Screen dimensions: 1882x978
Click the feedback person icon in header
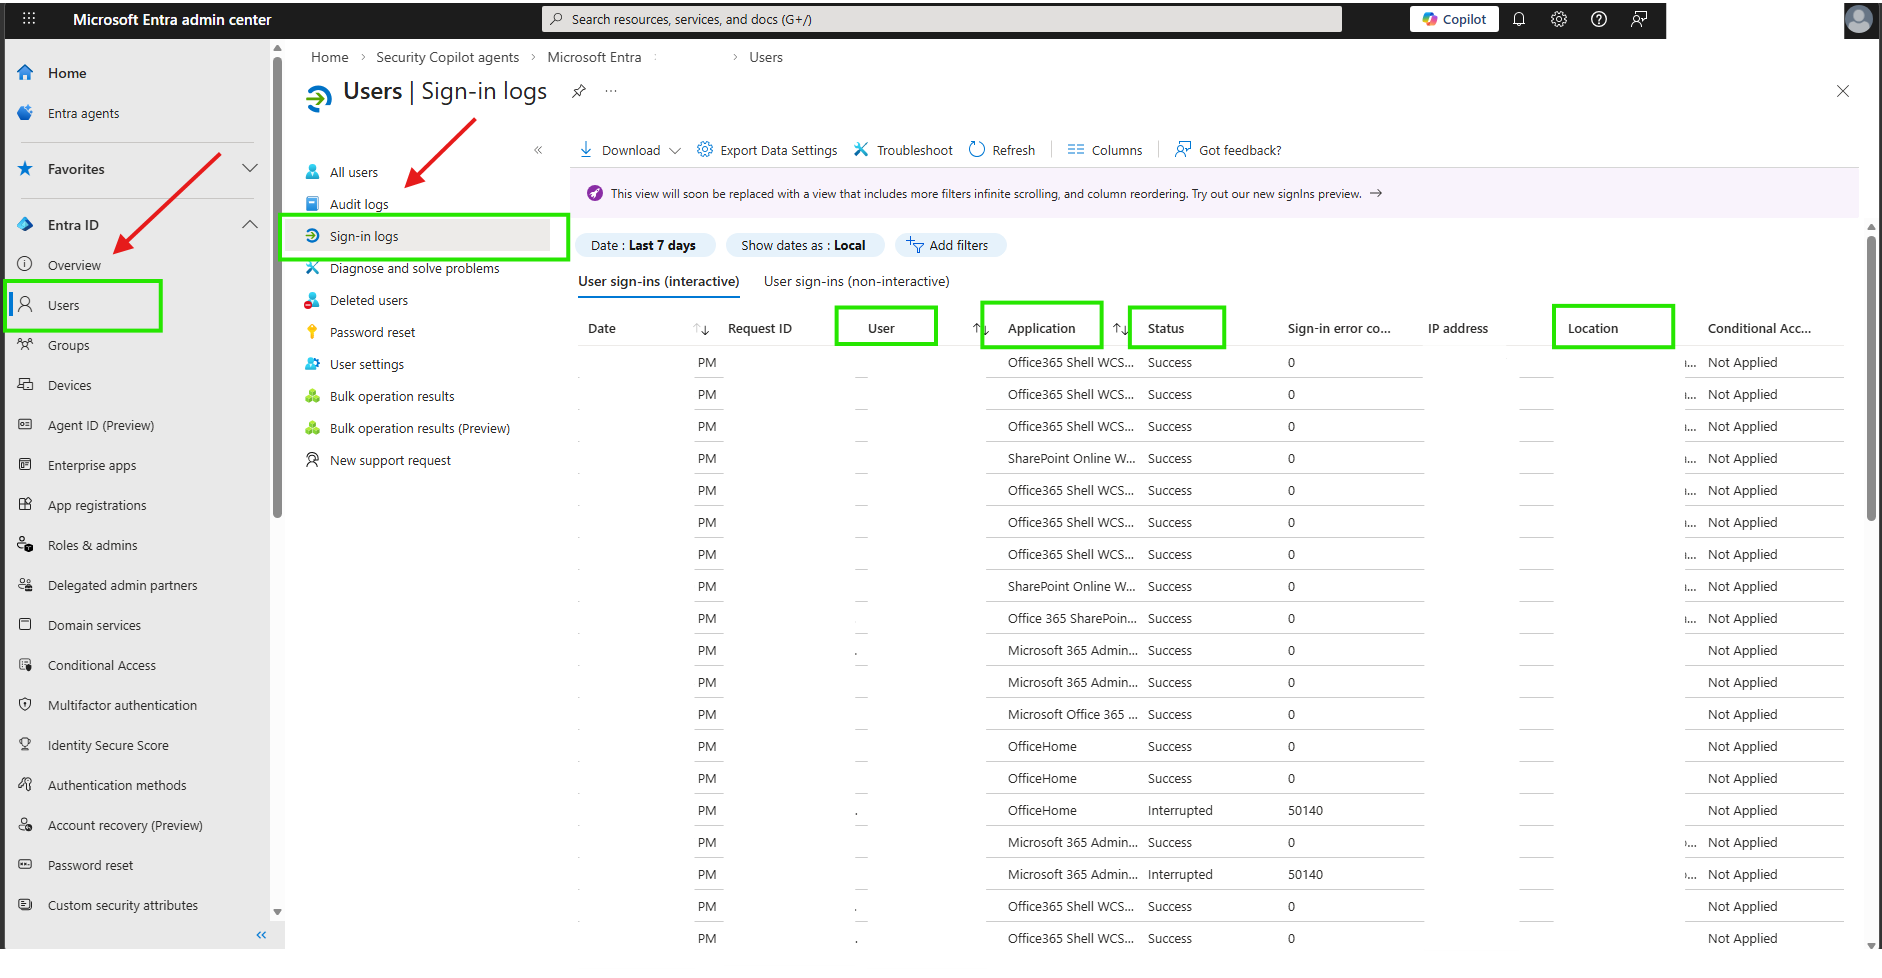(1639, 19)
